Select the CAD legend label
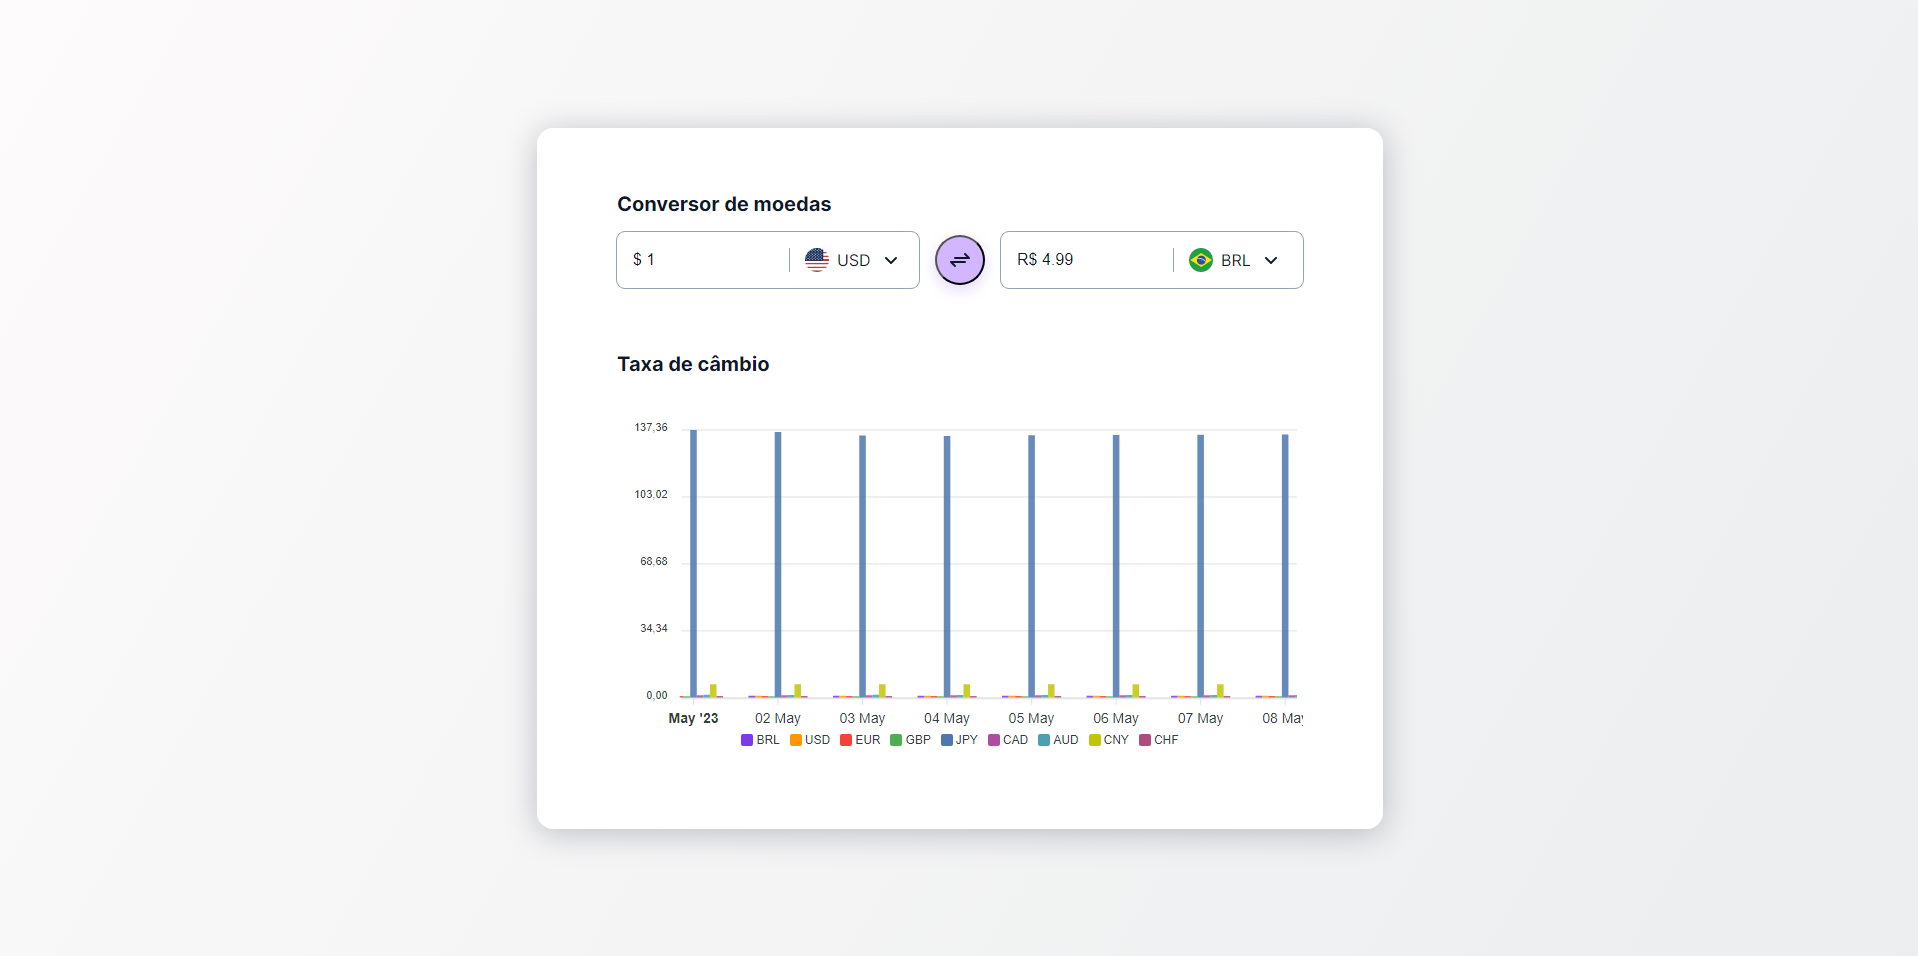This screenshot has height=956, width=1918. point(1016,740)
